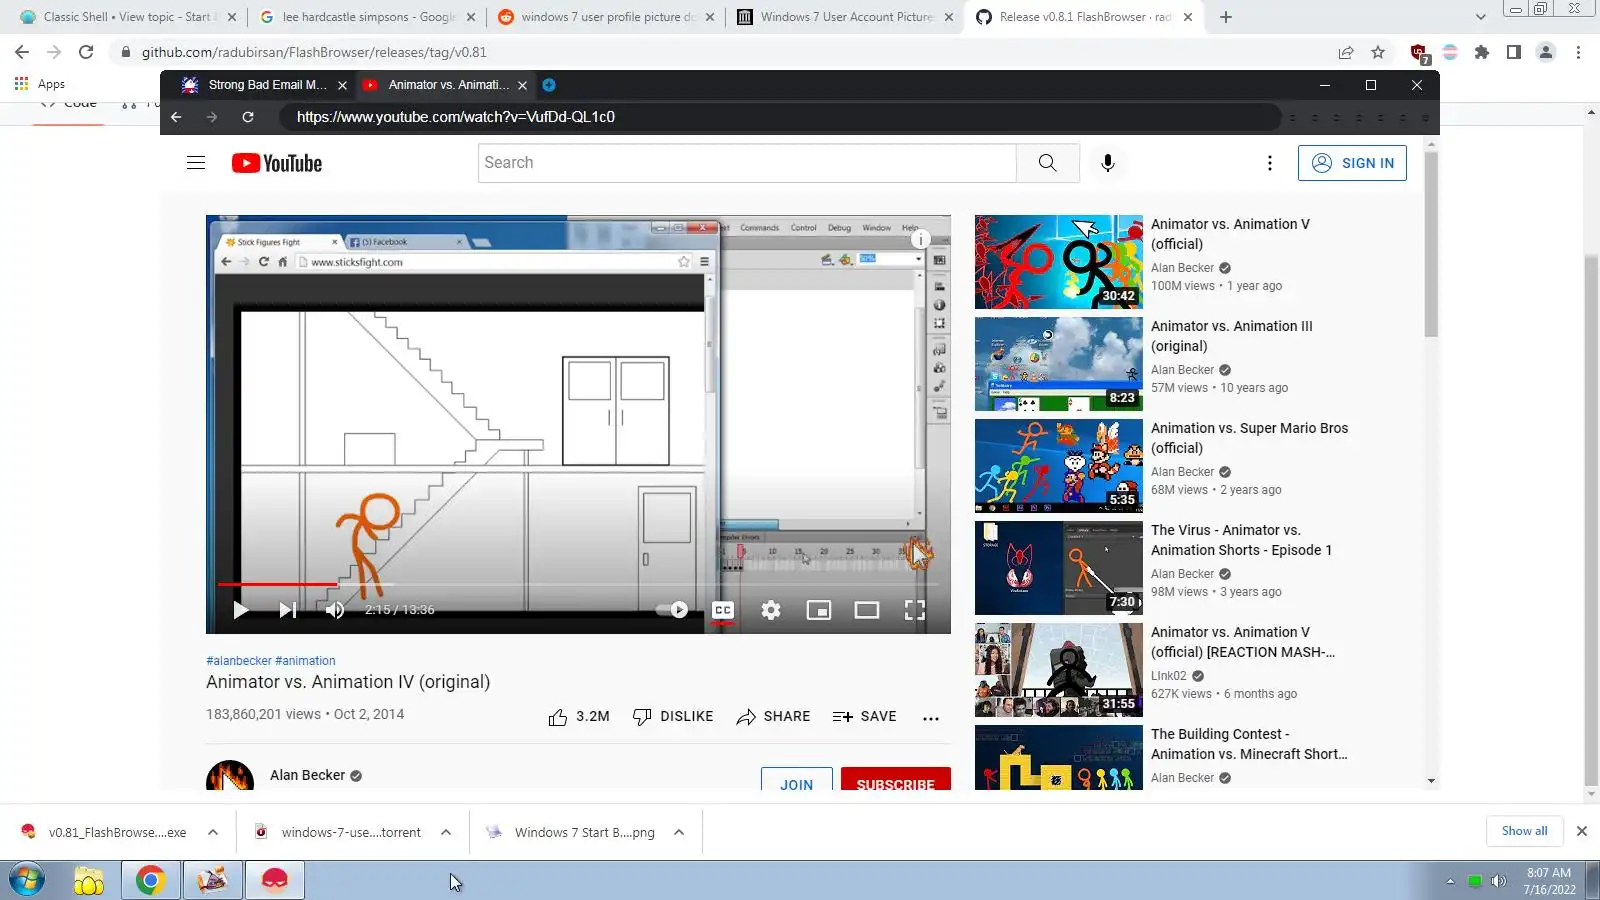The image size is (1600, 900).
Task: Switch to Animator vs. Animation FlashBrowser tab
Action: click(445, 85)
